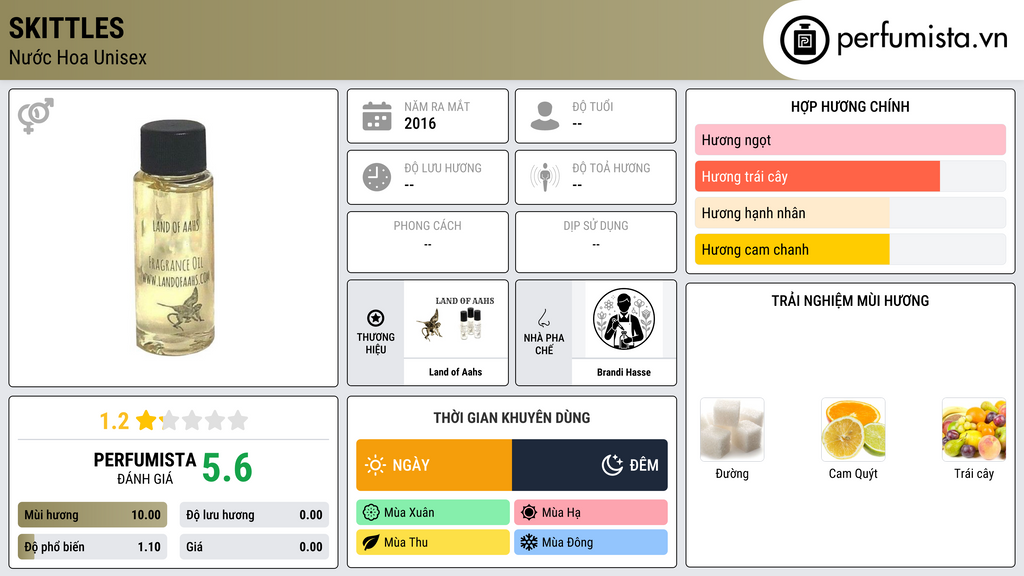Image resolution: width=1024 pixels, height=576 pixels.
Task: Click the last gray rating star
Action: (238, 420)
